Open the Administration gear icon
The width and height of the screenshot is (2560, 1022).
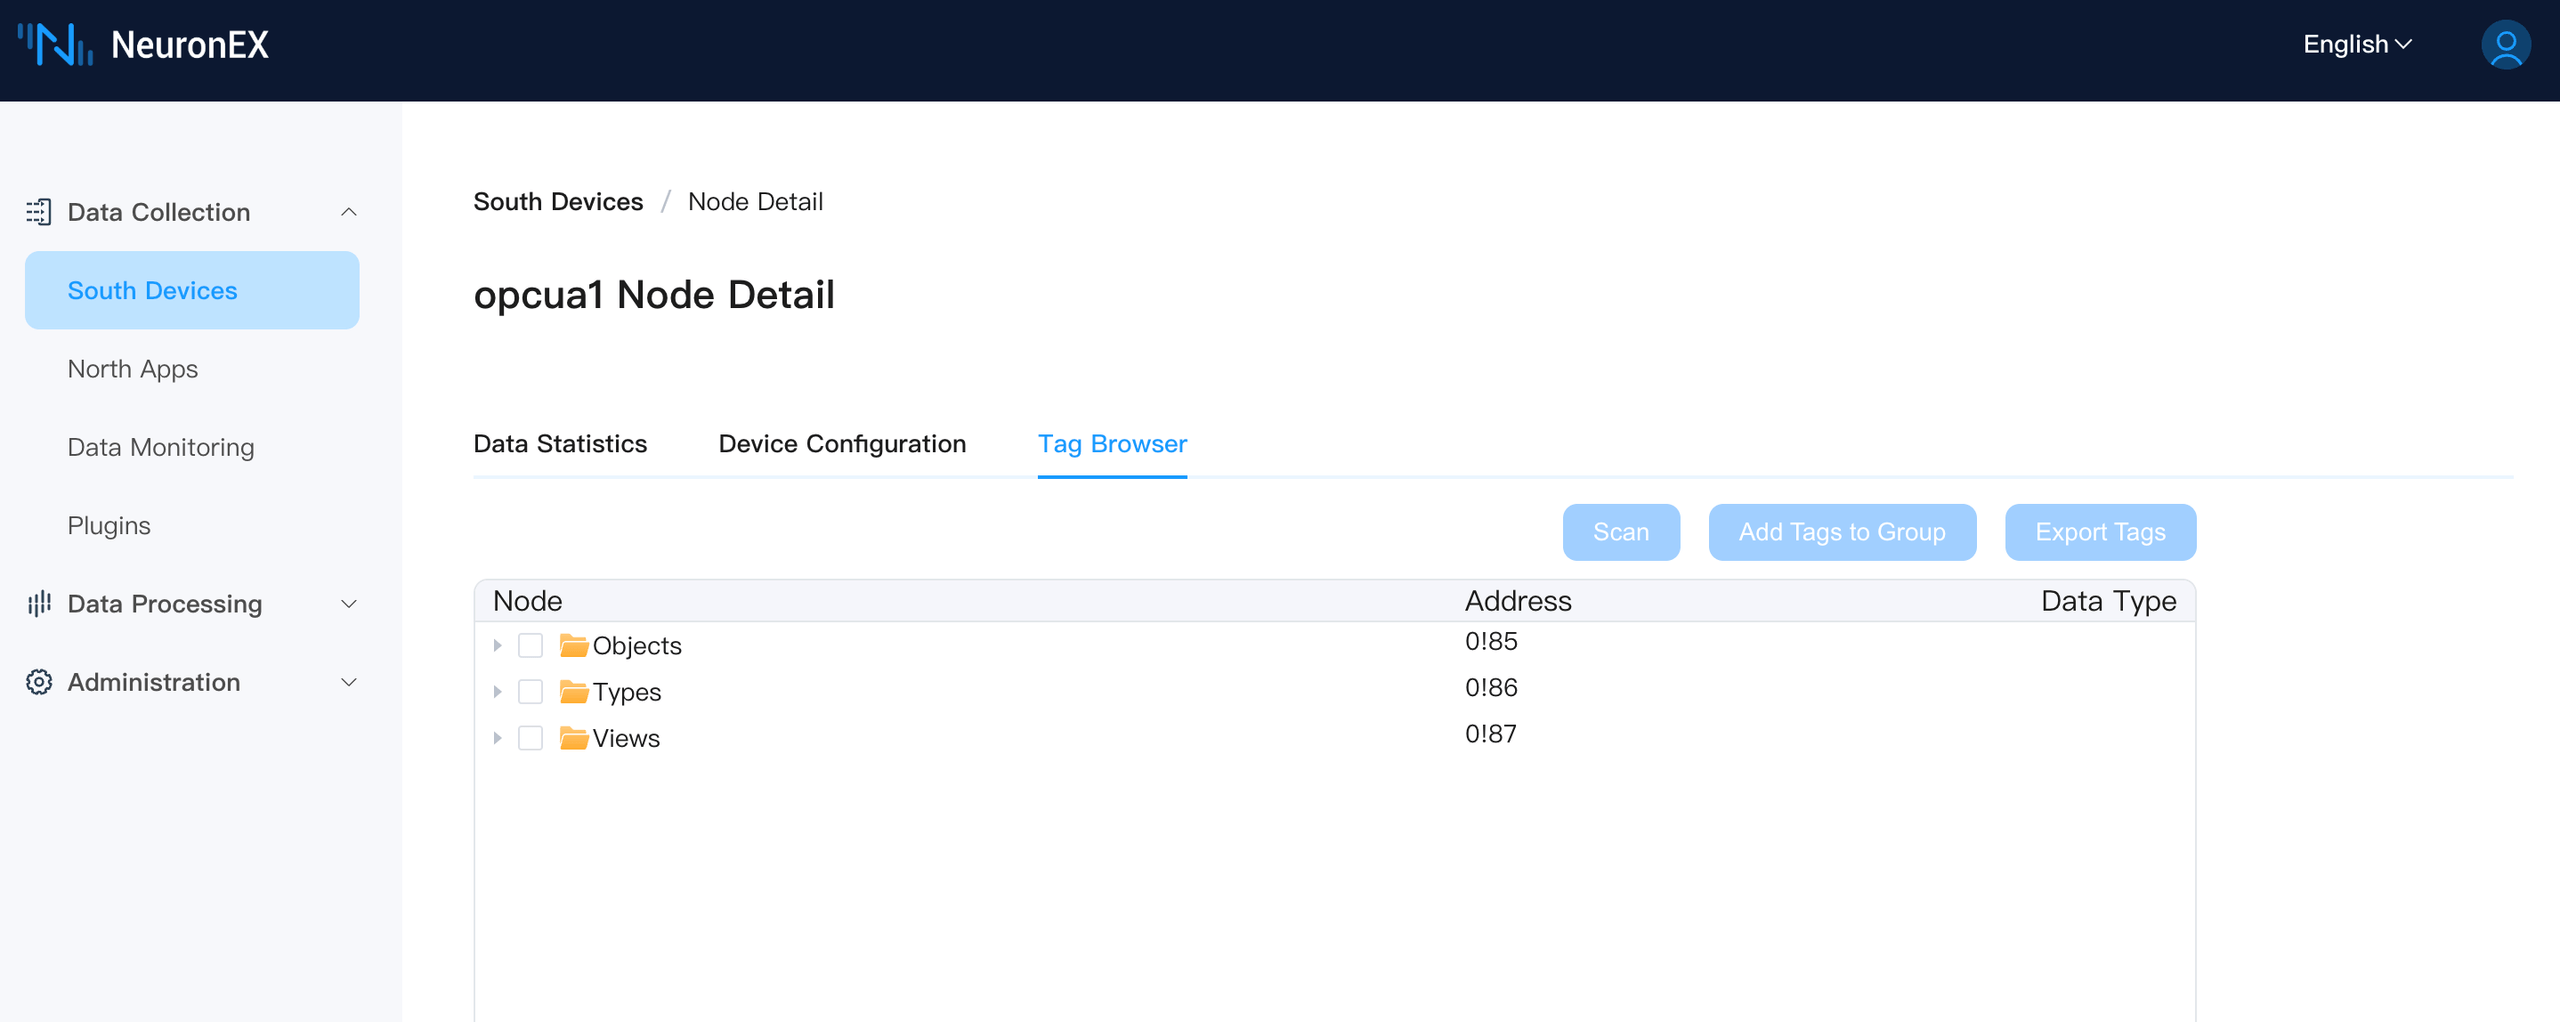tap(39, 682)
